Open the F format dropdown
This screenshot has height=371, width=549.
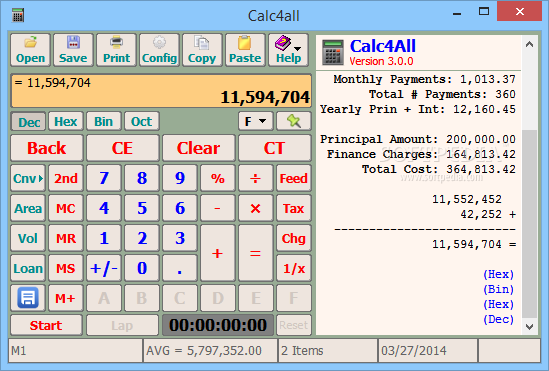256,121
